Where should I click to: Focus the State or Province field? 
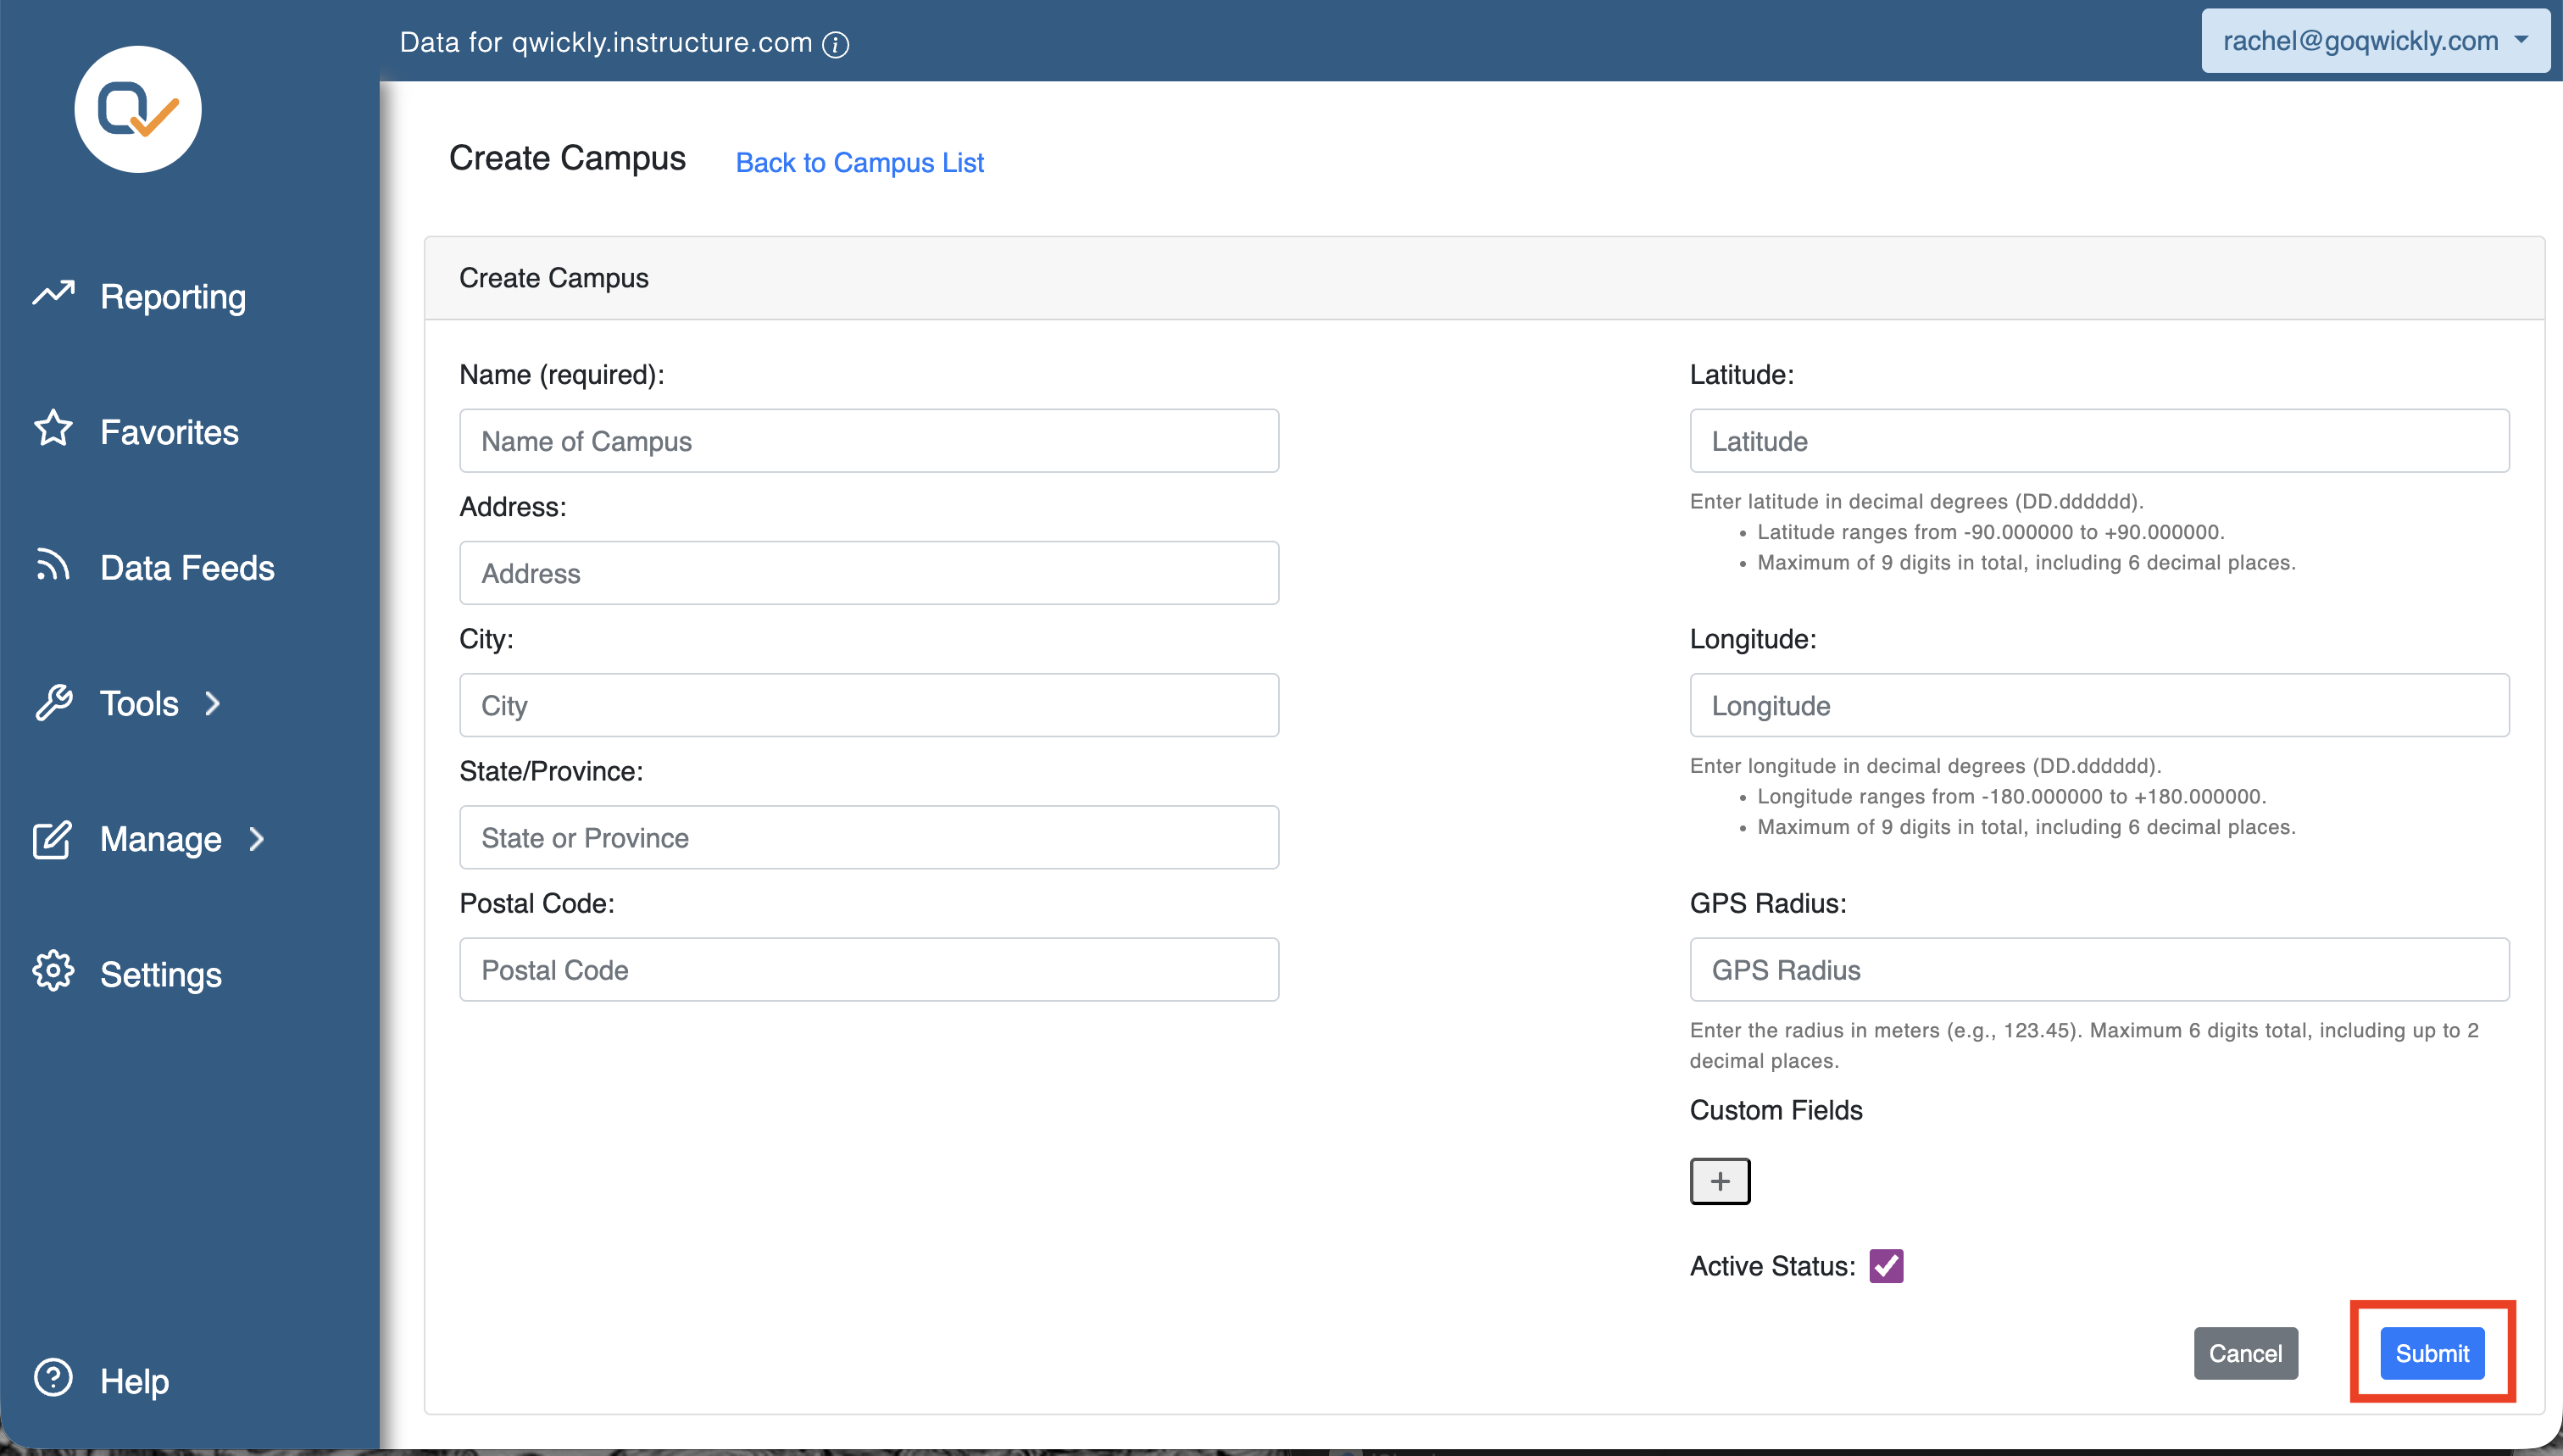pos(869,838)
